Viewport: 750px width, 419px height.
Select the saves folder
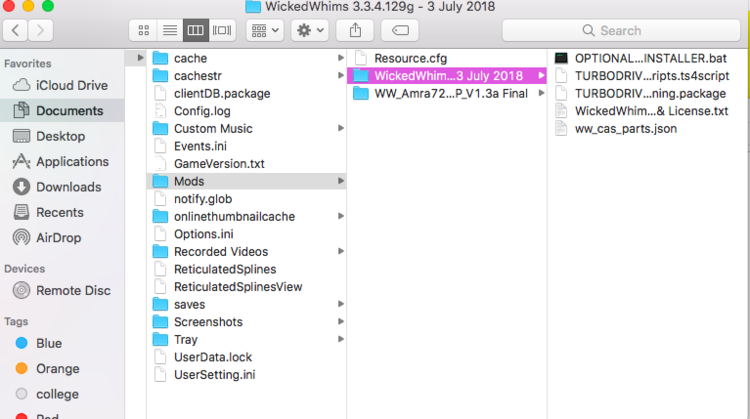pyautogui.click(x=247, y=305)
